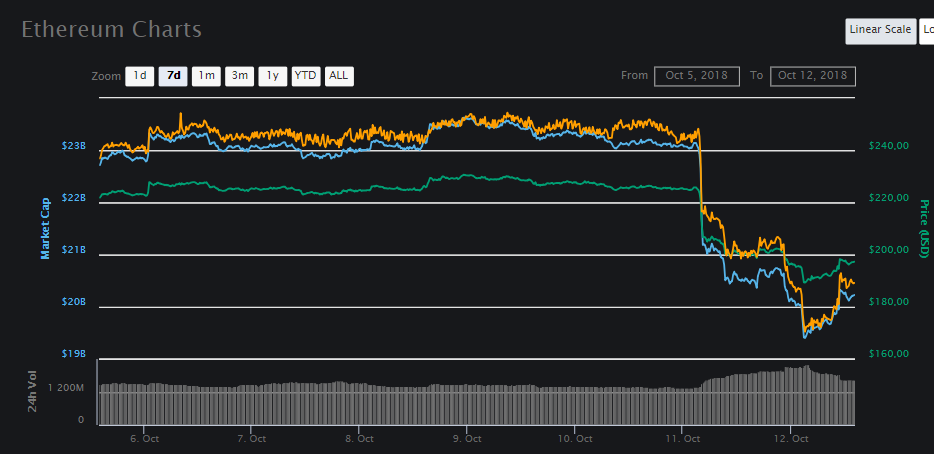This screenshot has height=454, width=934.
Task: Click the $22B market cap label
Action: [74, 198]
